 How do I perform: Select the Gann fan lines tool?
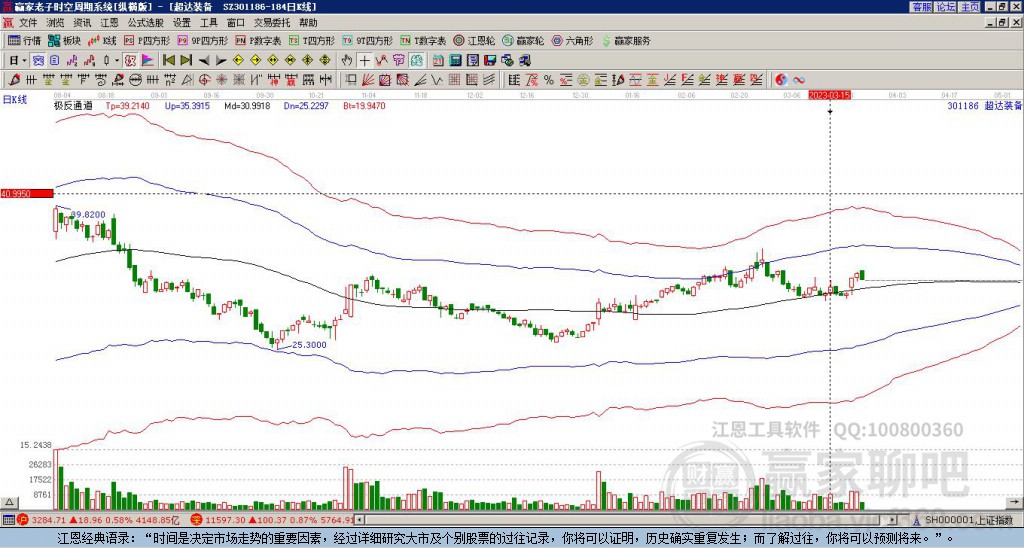click(368, 80)
